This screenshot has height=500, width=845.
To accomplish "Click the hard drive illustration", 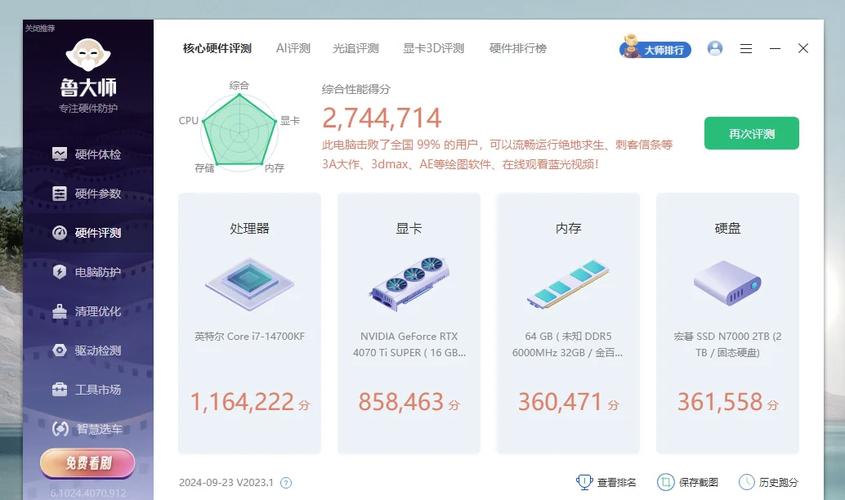I will (x=727, y=283).
